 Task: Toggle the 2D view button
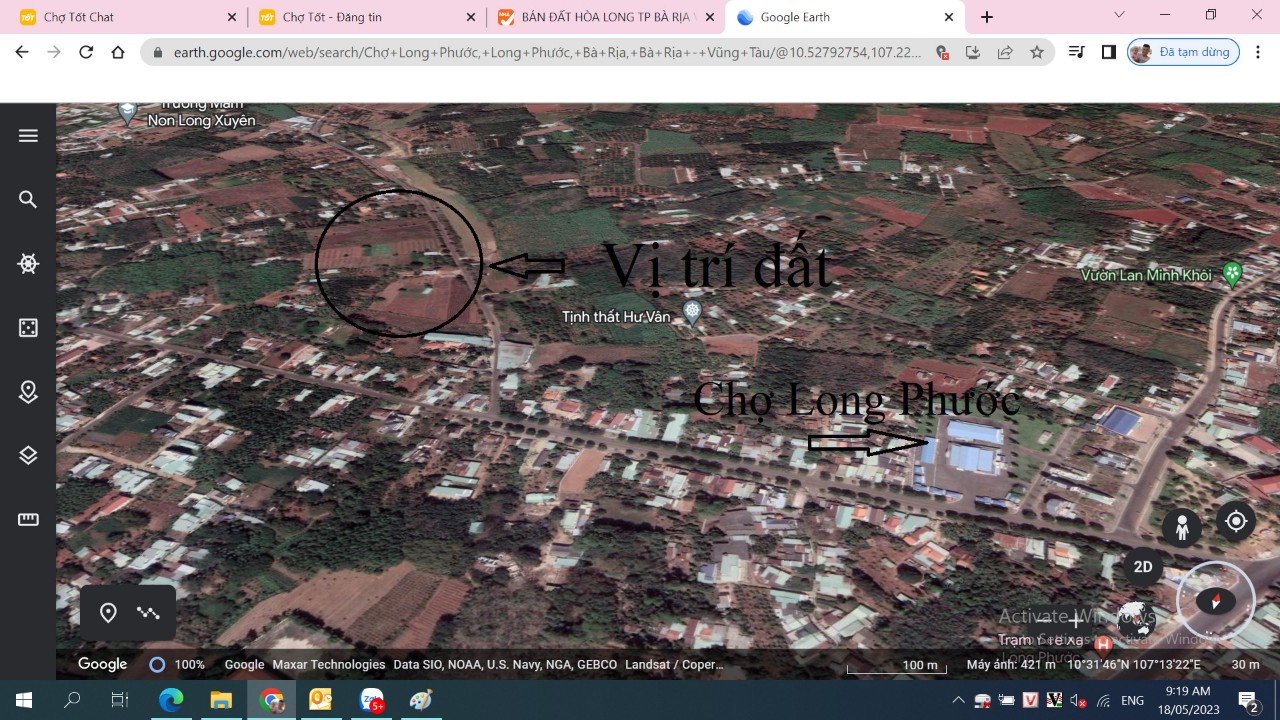coord(1143,567)
